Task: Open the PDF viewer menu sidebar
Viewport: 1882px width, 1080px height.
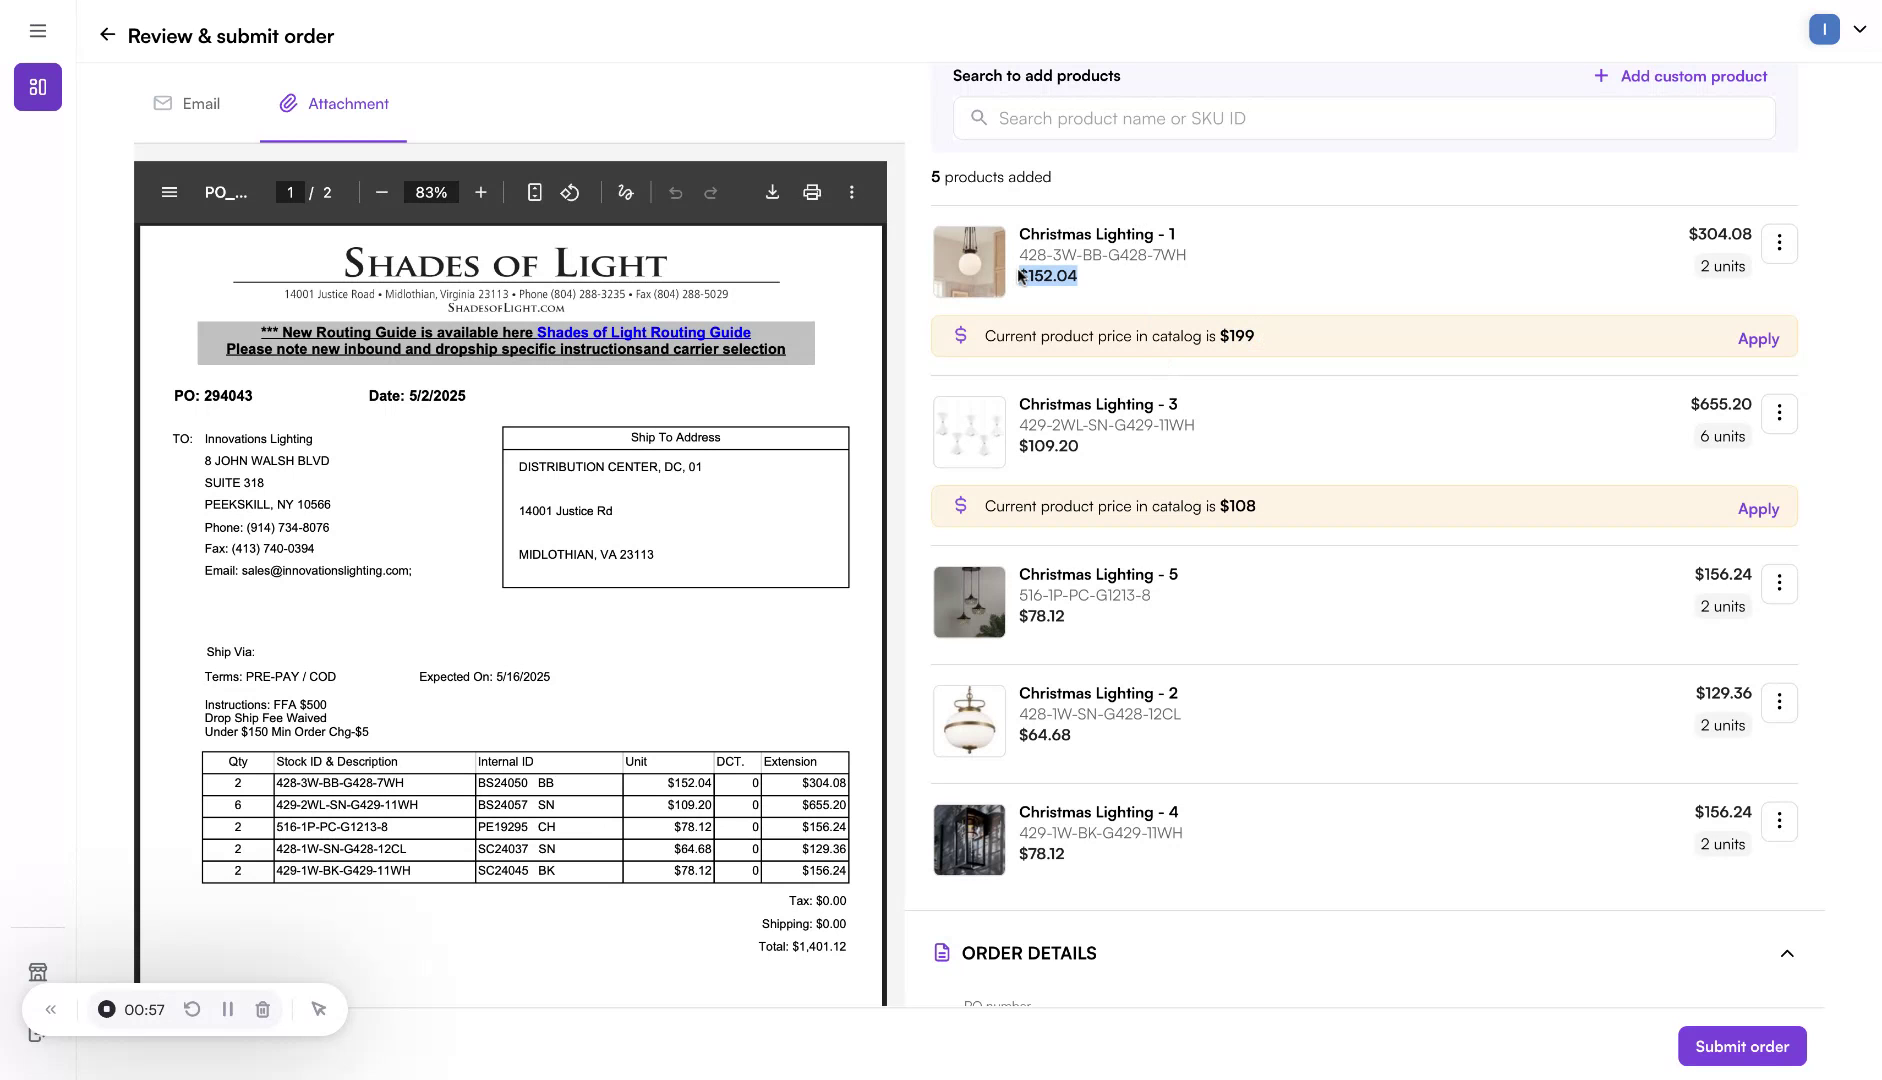Action: coord(170,192)
